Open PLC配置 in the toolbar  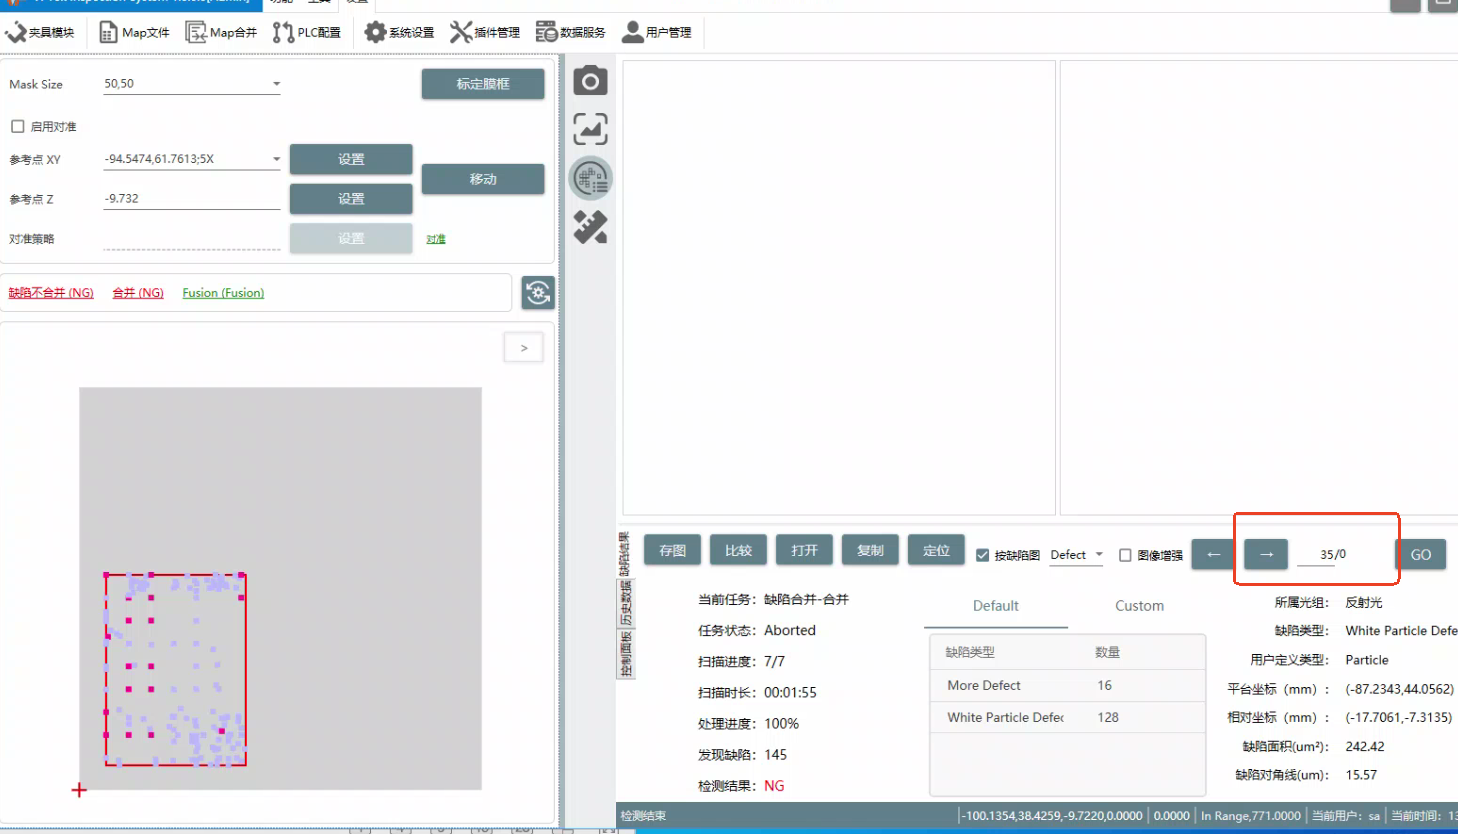[307, 33]
